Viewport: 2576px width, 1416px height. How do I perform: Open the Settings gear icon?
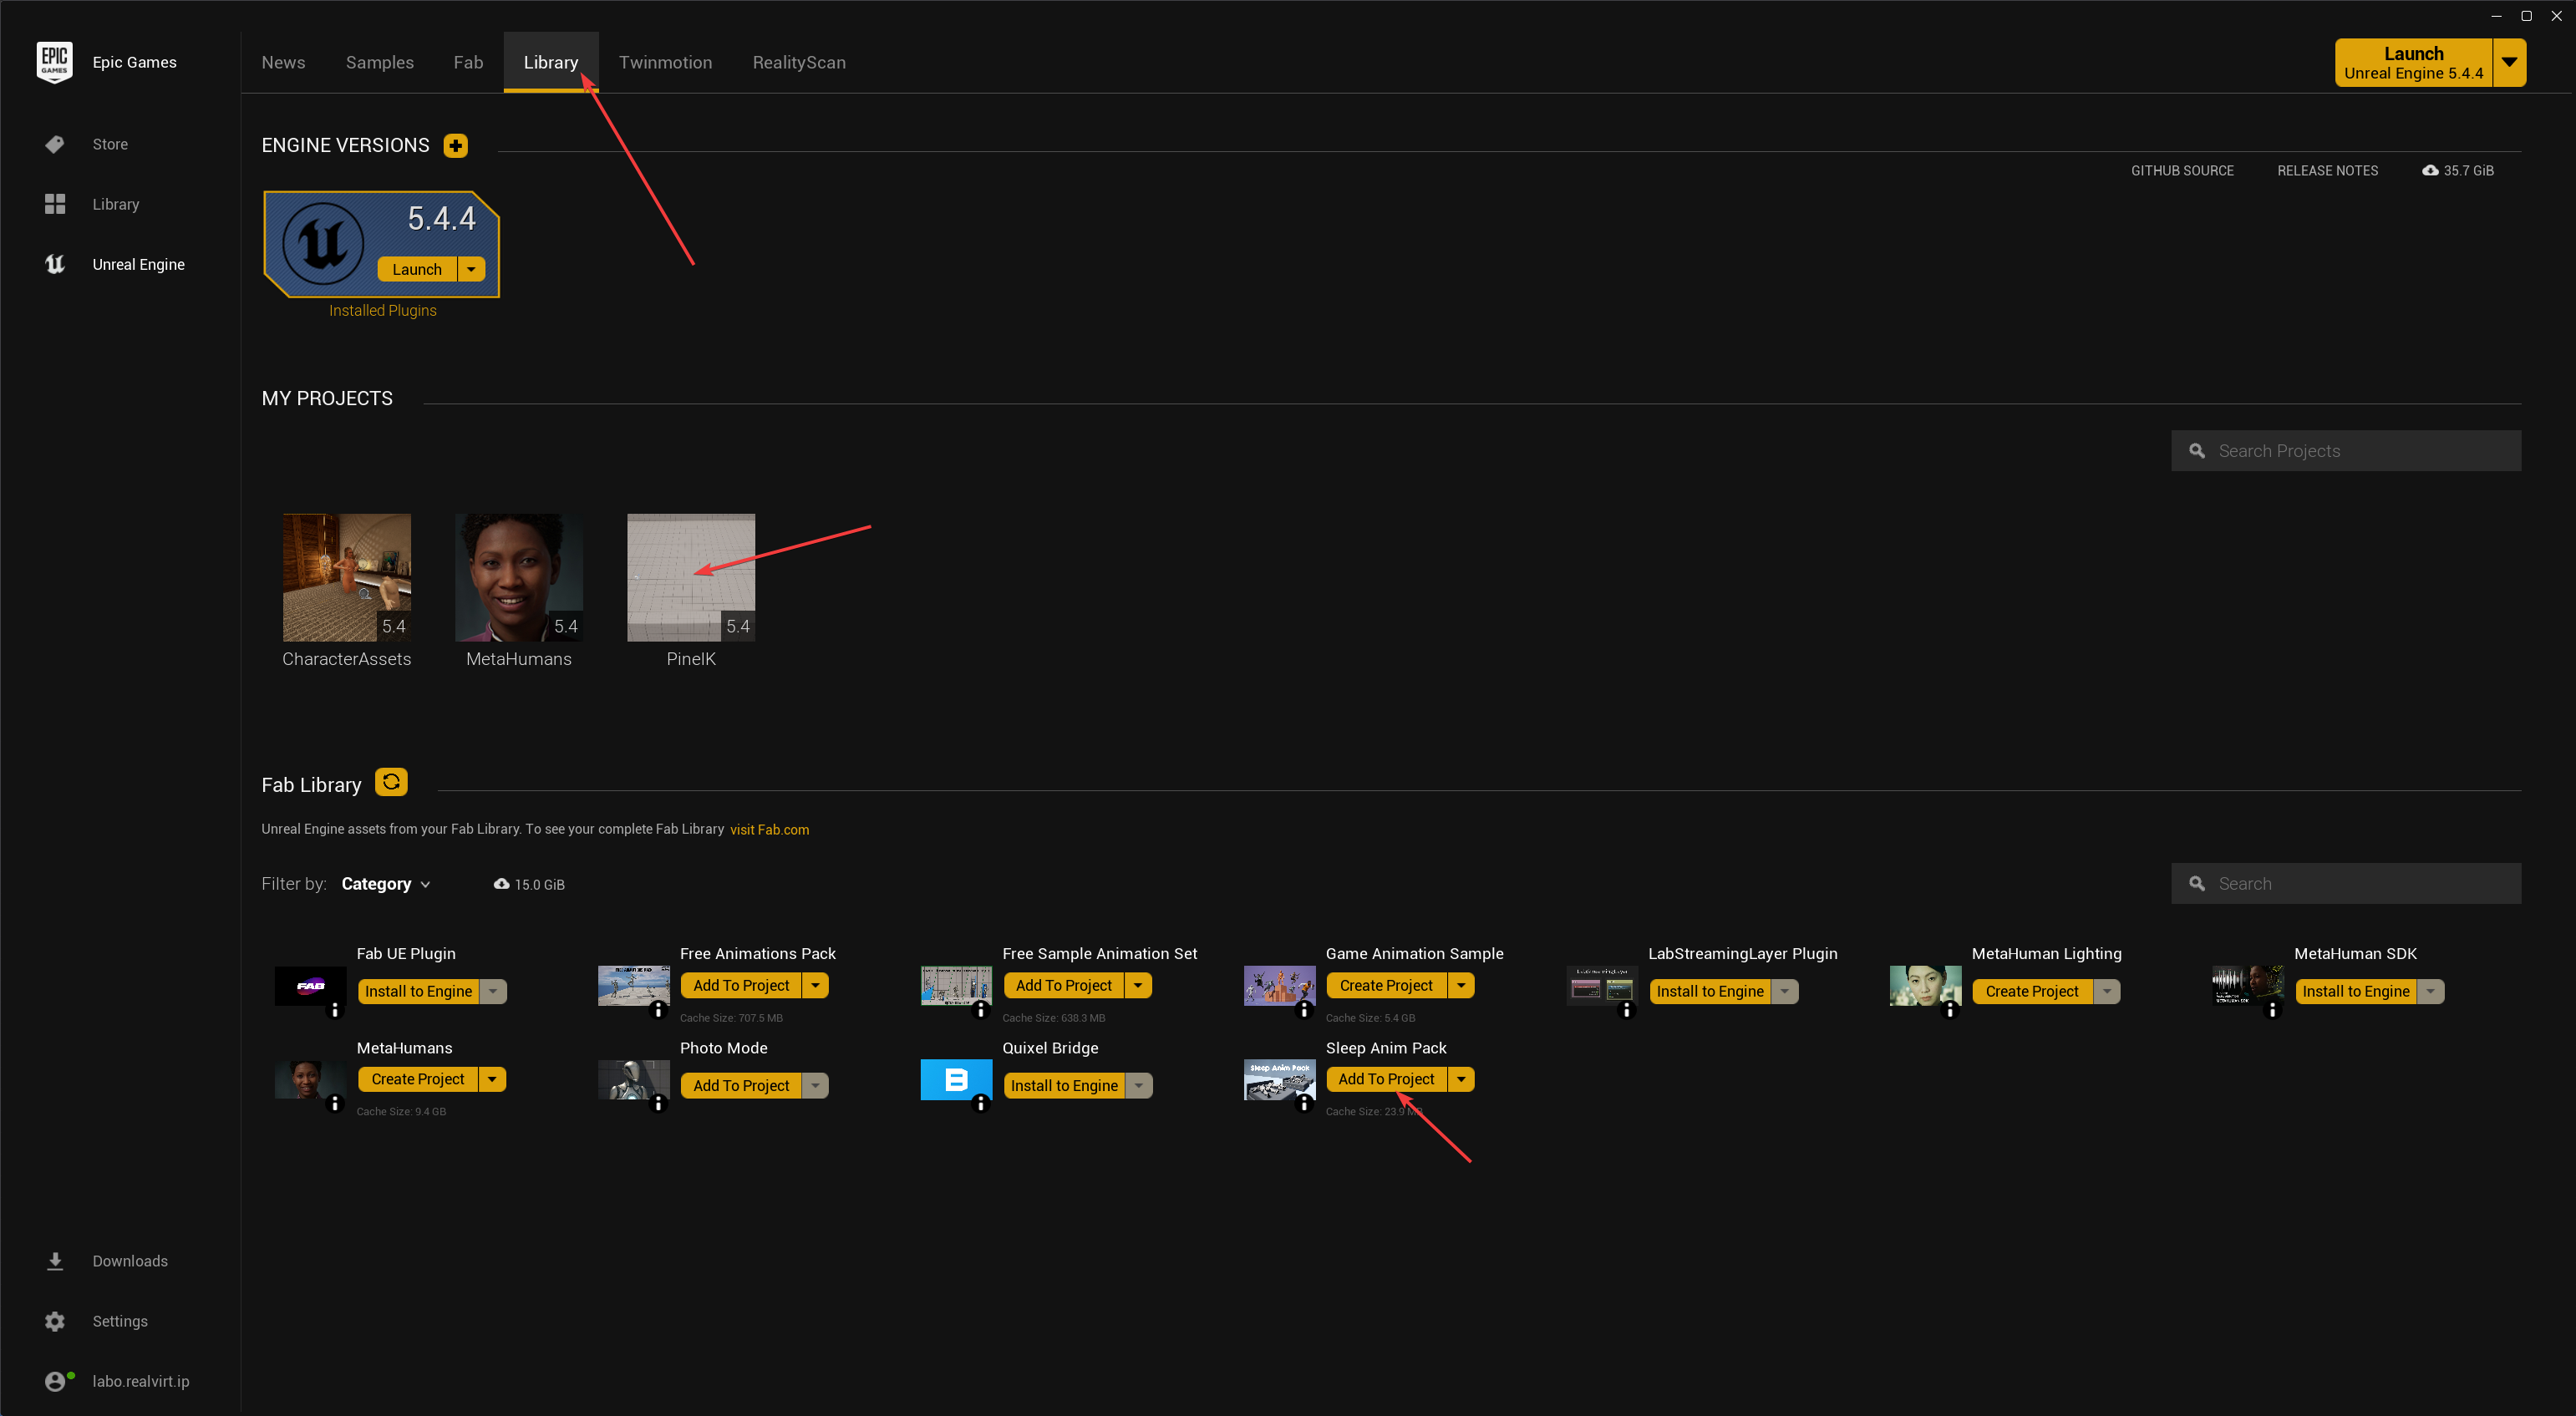(x=55, y=1321)
